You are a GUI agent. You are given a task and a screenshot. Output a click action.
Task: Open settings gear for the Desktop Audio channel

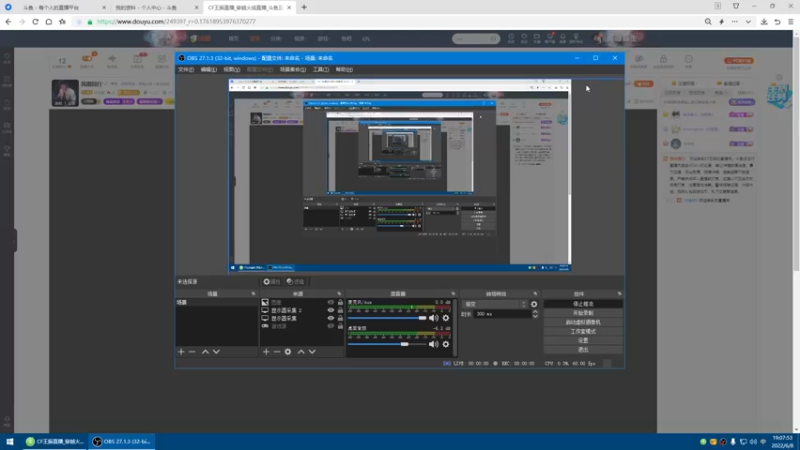tap(446, 344)
